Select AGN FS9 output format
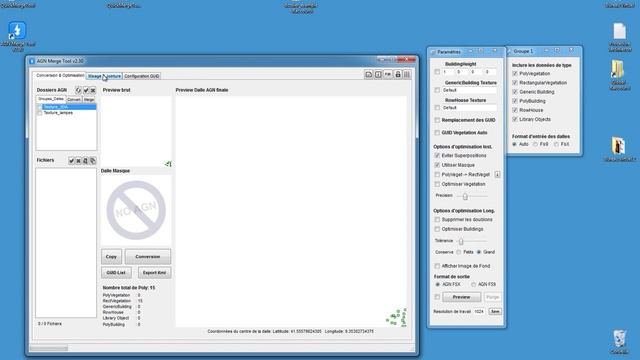The height and width of the screenshot is (360, 640). (473, 284)
